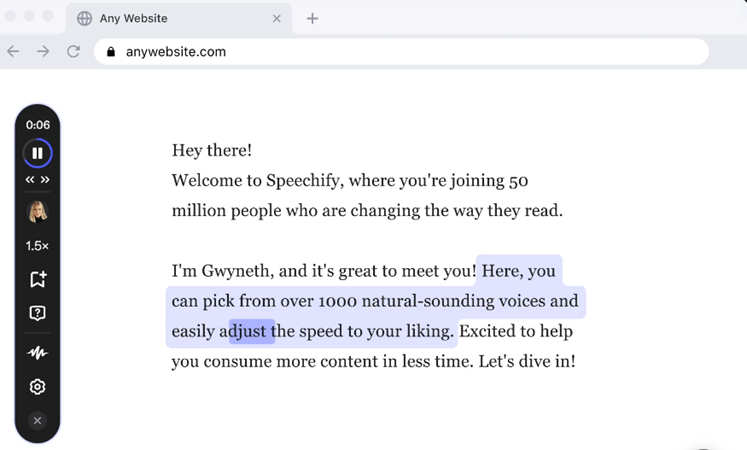The width and height of the screenshot is (747, 450).
Task: Click the "Hey there!" line
Action: (212, 150)
